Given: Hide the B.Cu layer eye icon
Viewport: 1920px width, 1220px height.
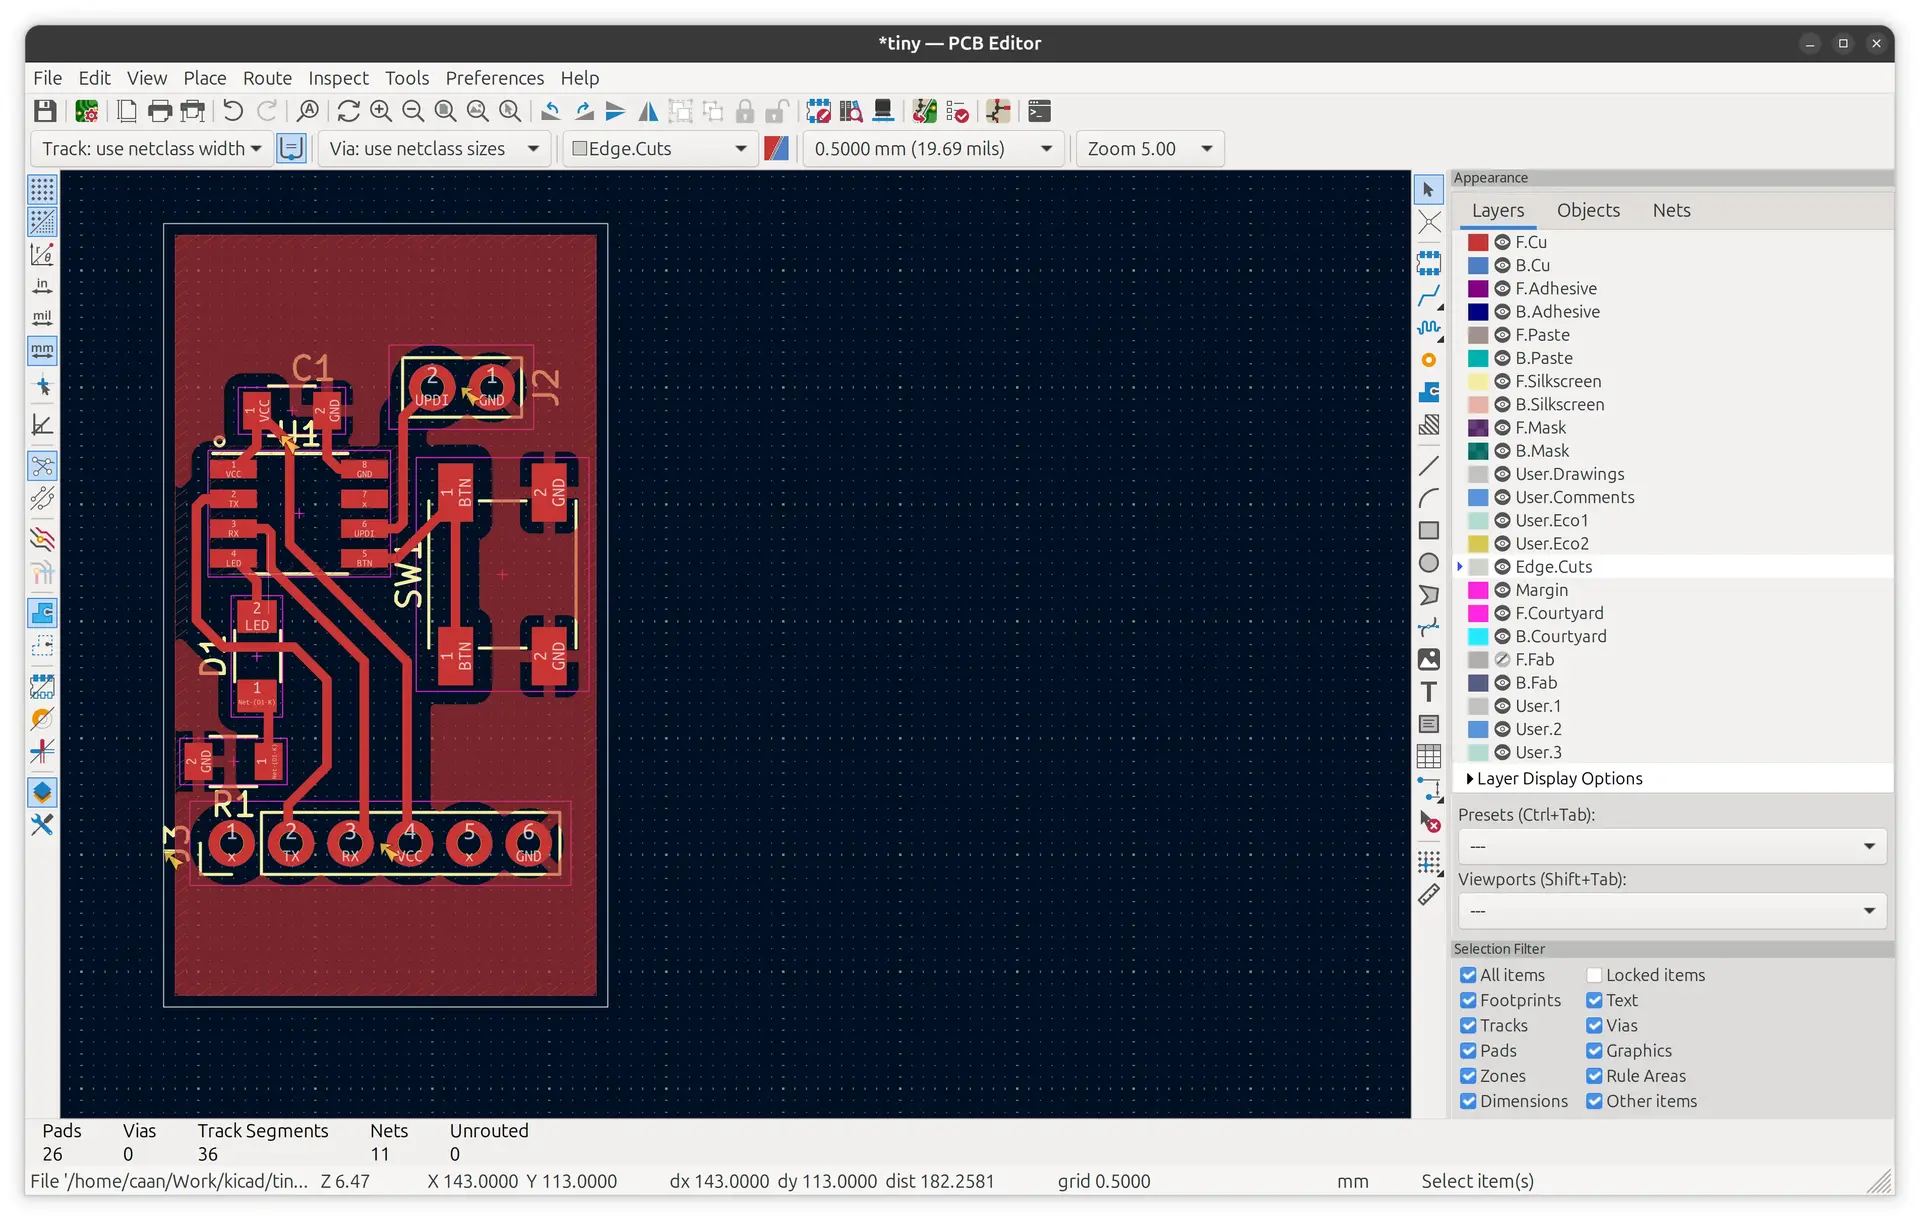Looking at the screenshot, I should [x=1502, y=265].
